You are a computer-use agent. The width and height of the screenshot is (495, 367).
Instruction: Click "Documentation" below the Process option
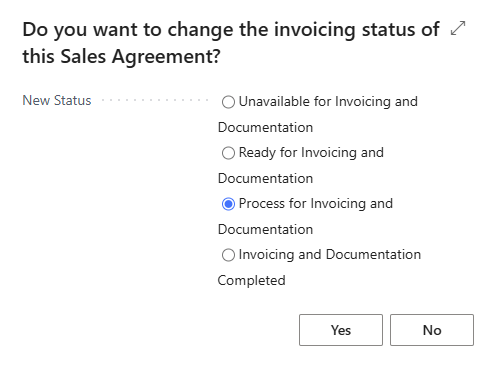coord(265,229)
